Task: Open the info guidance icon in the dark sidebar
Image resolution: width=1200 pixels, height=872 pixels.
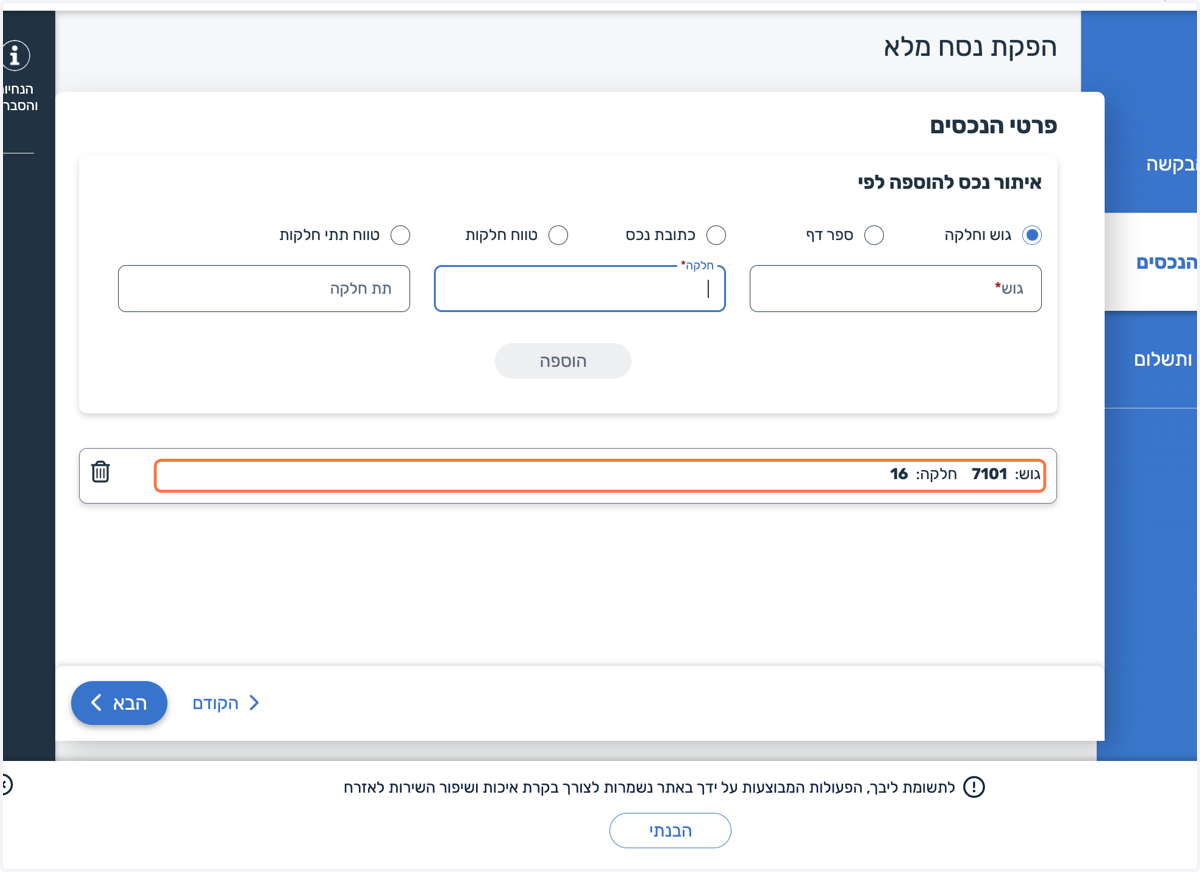Action: pos(16,57)
